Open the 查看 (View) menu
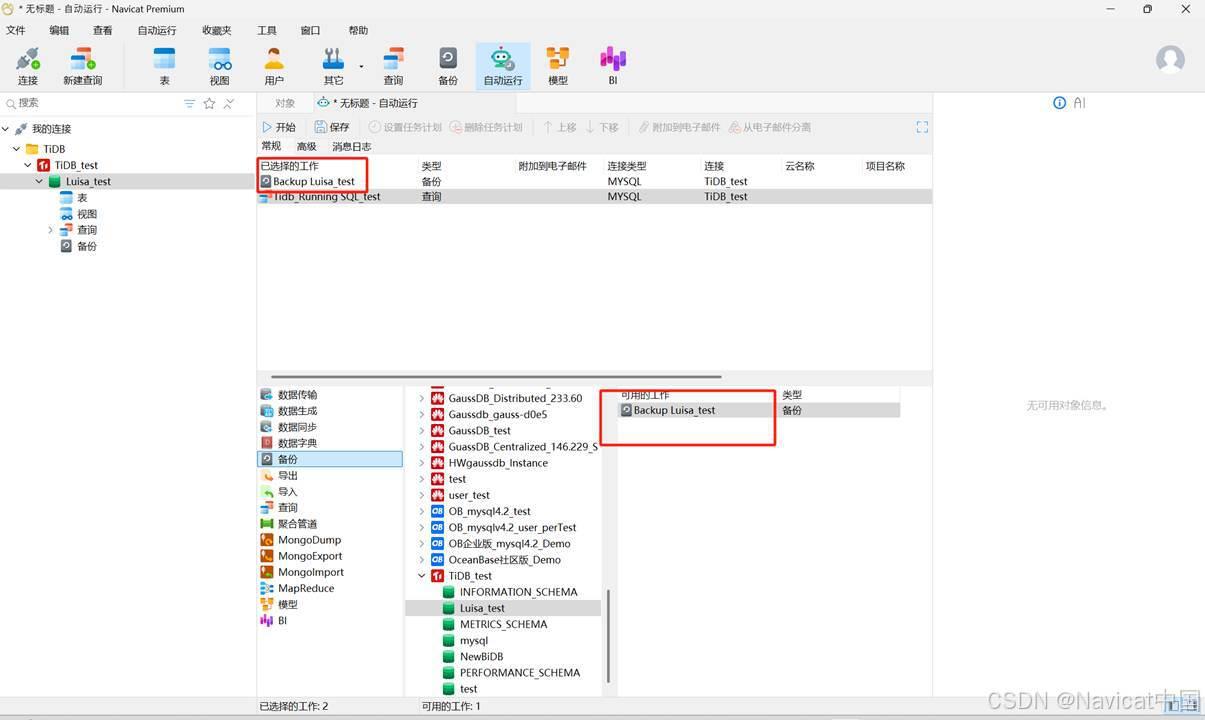This screenshot has height=720, width=1205. [103, 30]
